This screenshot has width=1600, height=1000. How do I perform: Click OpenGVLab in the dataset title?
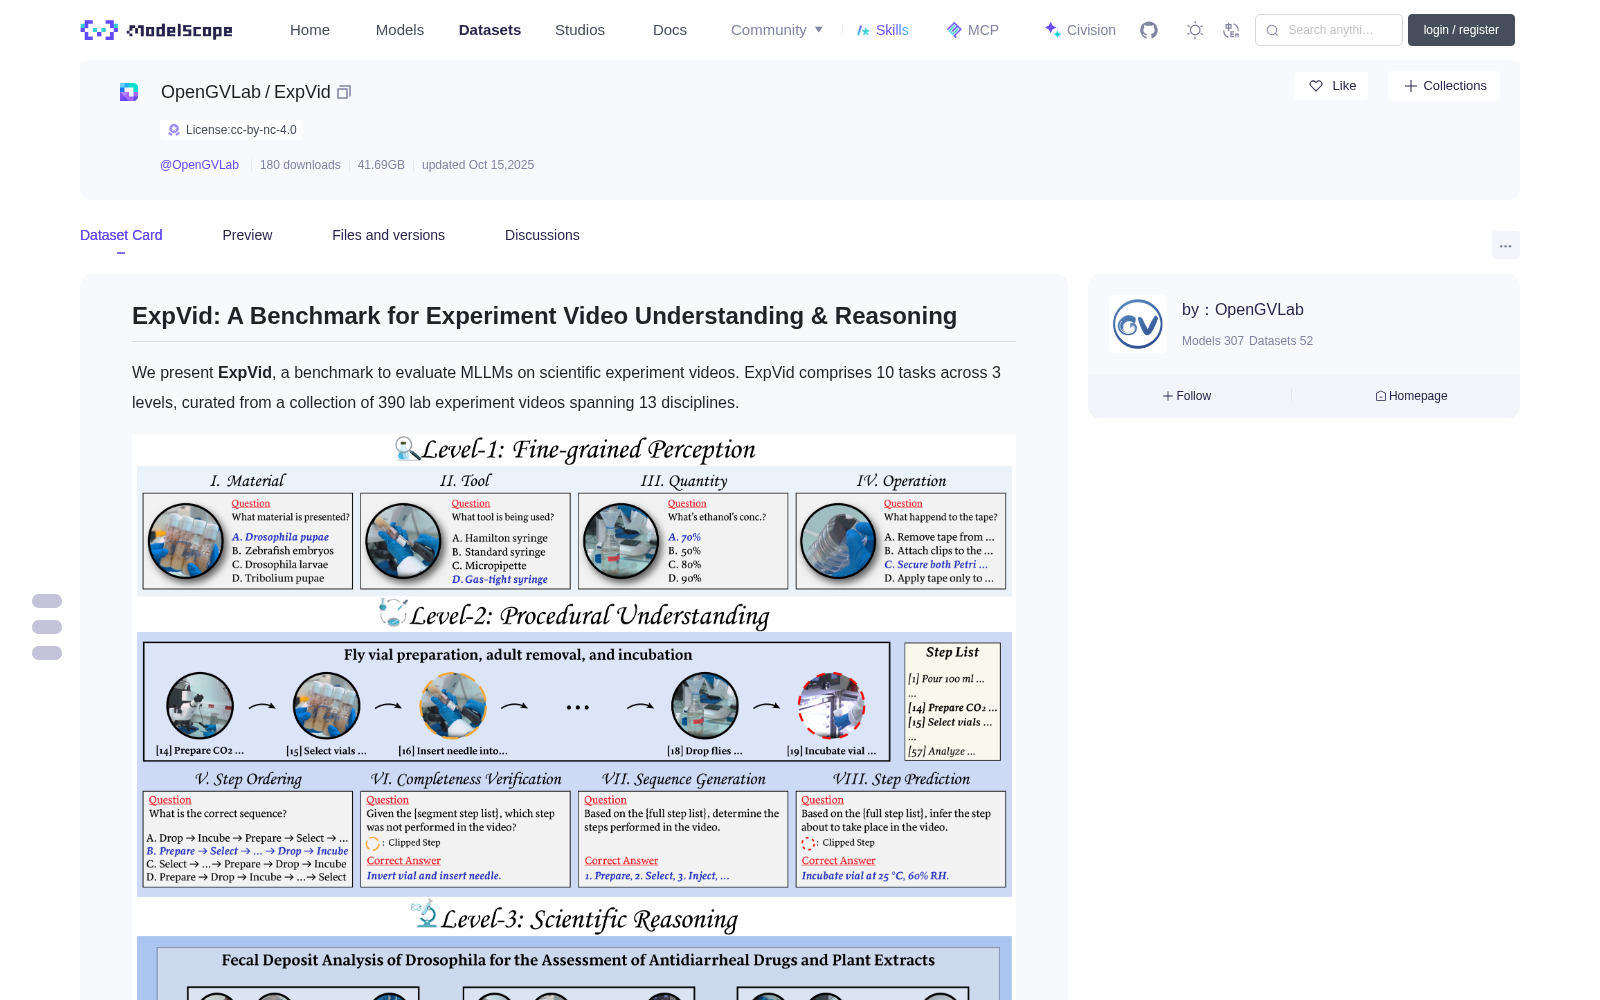(x=211, y=92)
